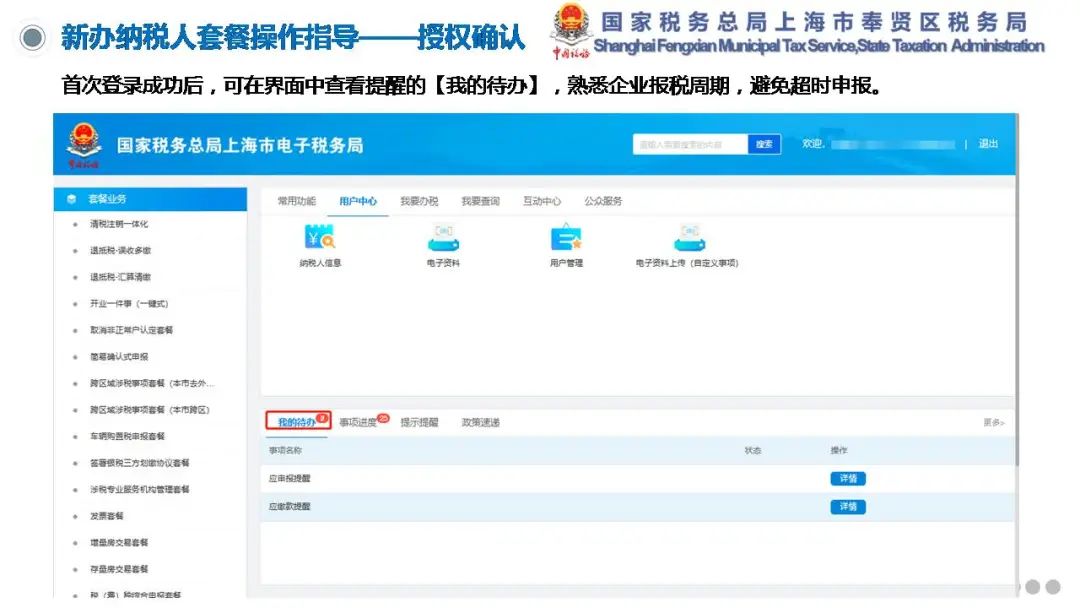Open 存量房交易套餐 in the sidebar
This screenshot has width=1080, height=608.
[x=118, y=569]
